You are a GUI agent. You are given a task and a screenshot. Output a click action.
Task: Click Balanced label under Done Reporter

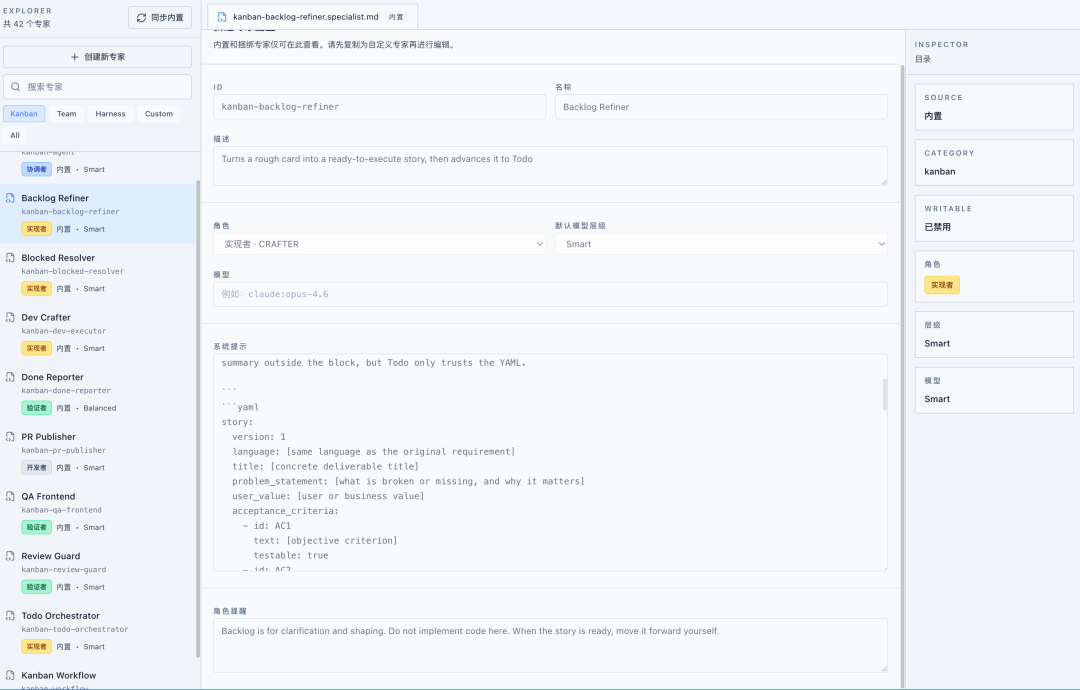point(100,408)
